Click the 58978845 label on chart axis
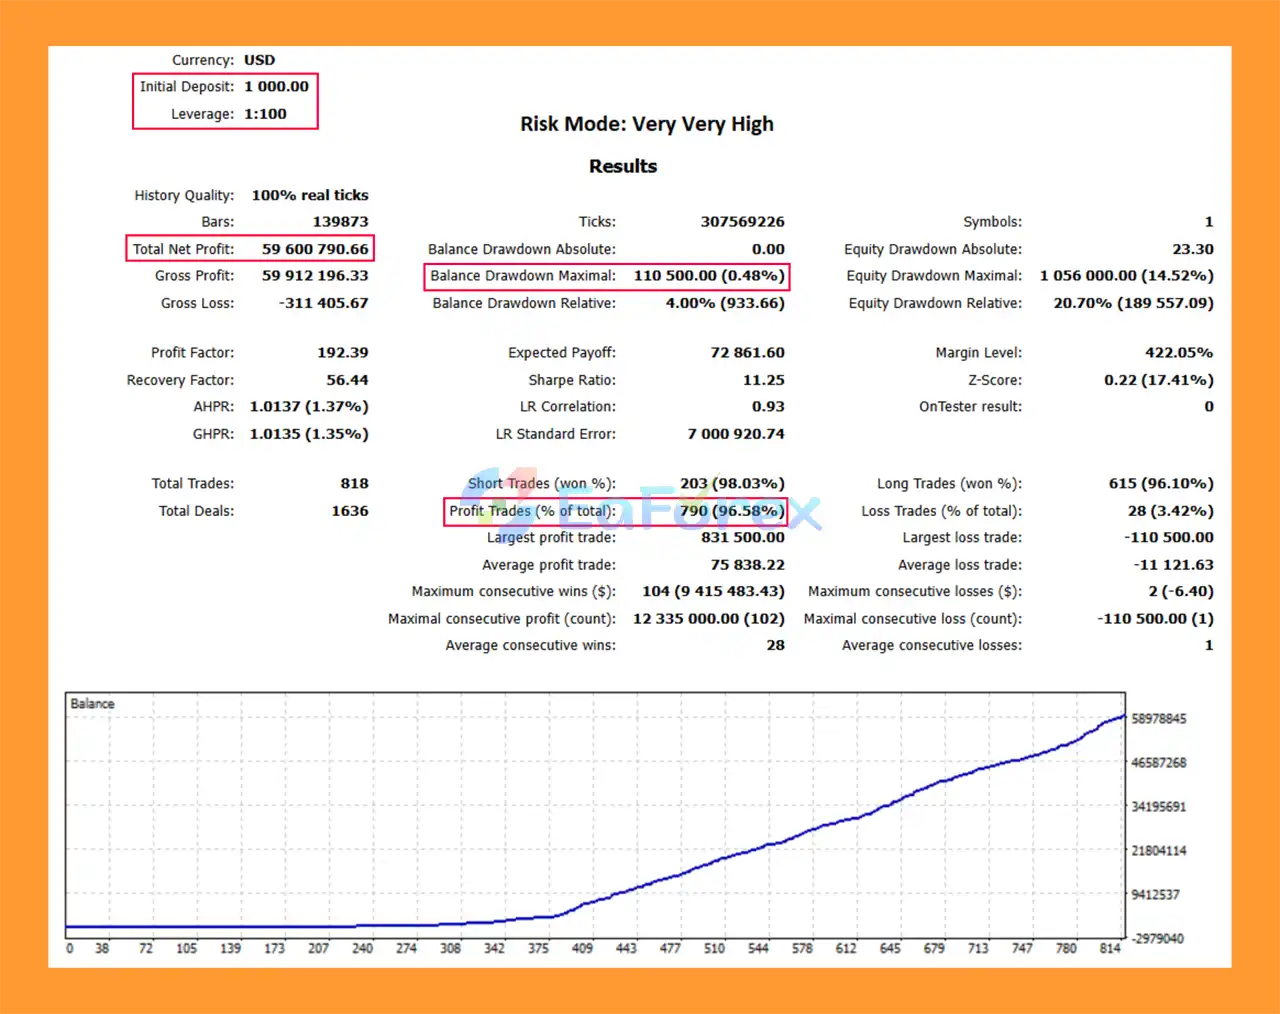1280x1014 pixels. (x=1158, y=719)
